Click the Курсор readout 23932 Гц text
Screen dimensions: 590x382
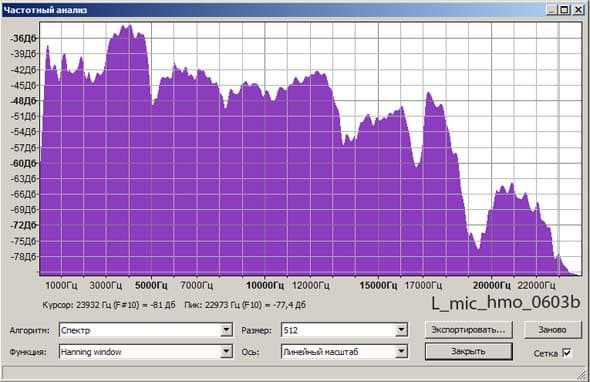point(109,304)
